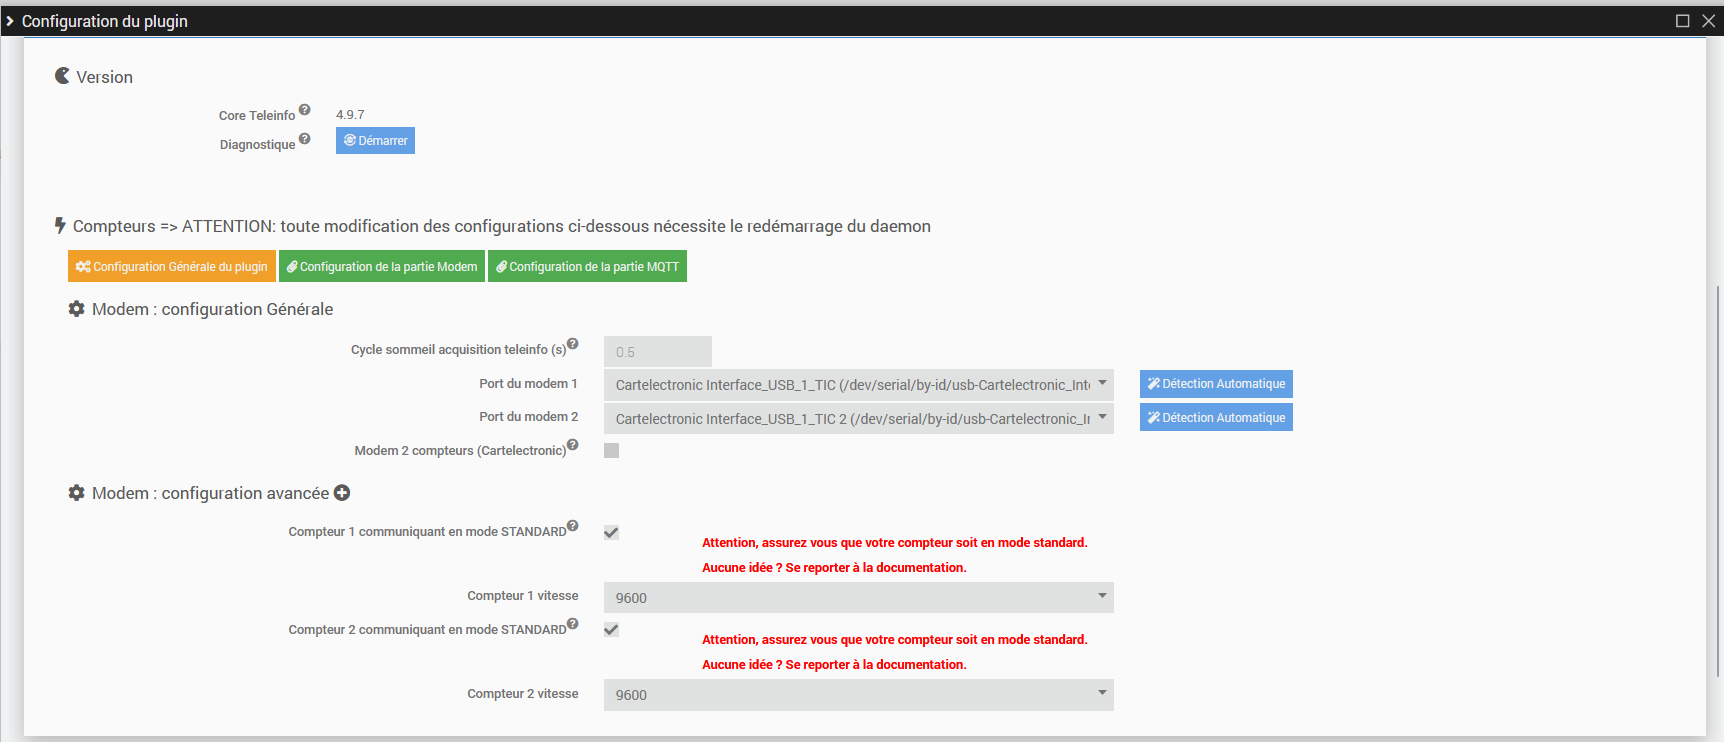Click Compteur 1 "Aucune idée ?" documentation note
Screen dimensions: 1724x742
point(834,568)
